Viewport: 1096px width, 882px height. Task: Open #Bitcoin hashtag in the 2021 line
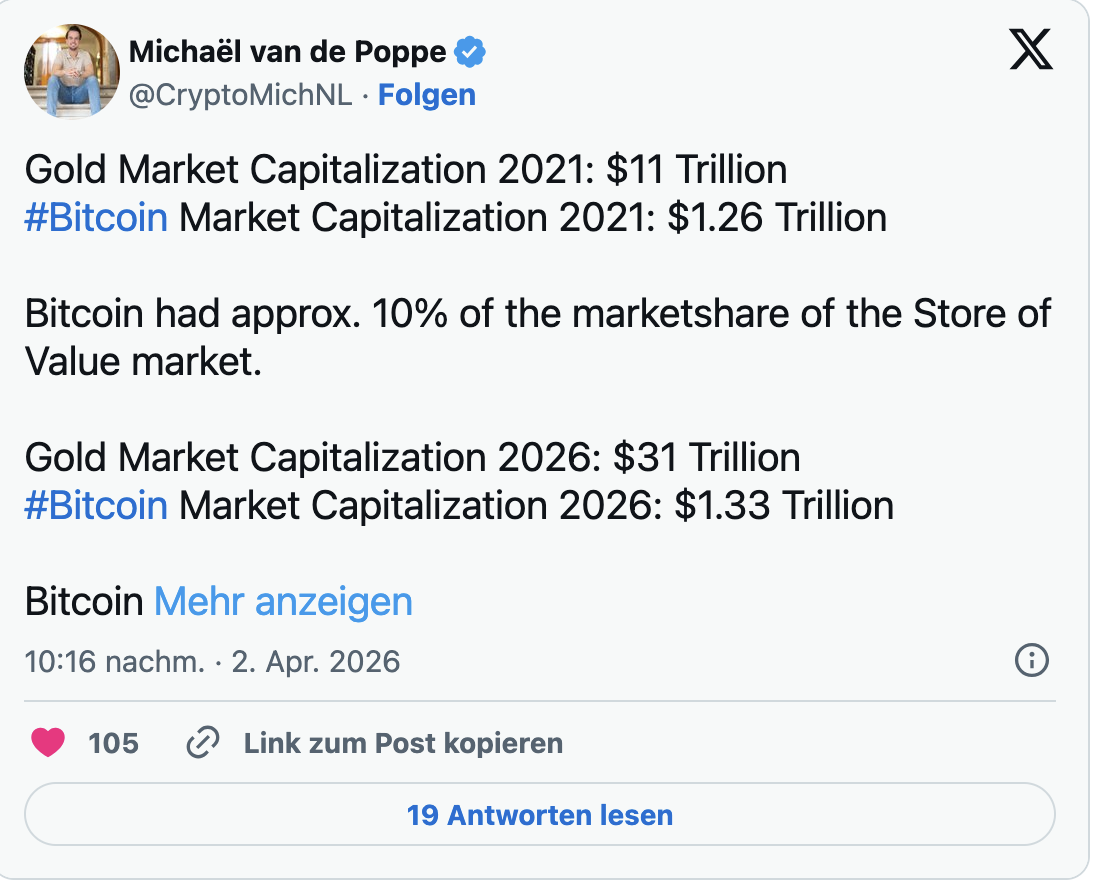coord(96,218)
